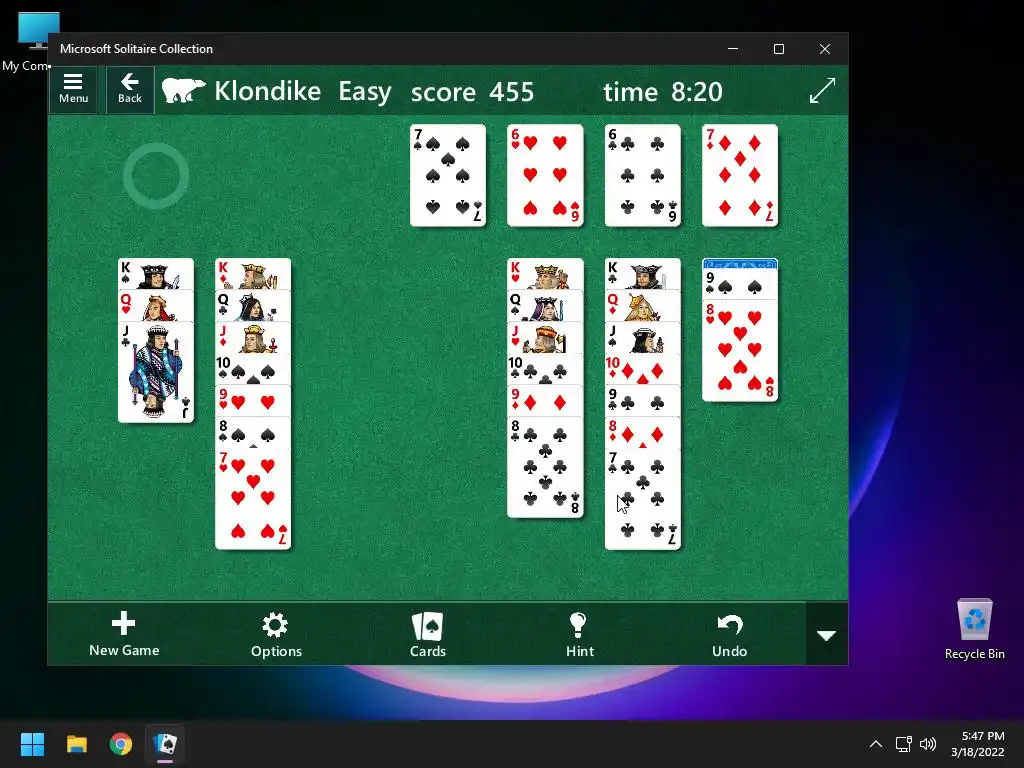Image resolution: width=1024 pixels, height=768 pixels.
Task: Request a Hint with lightbulb
Action: (579, 634)
